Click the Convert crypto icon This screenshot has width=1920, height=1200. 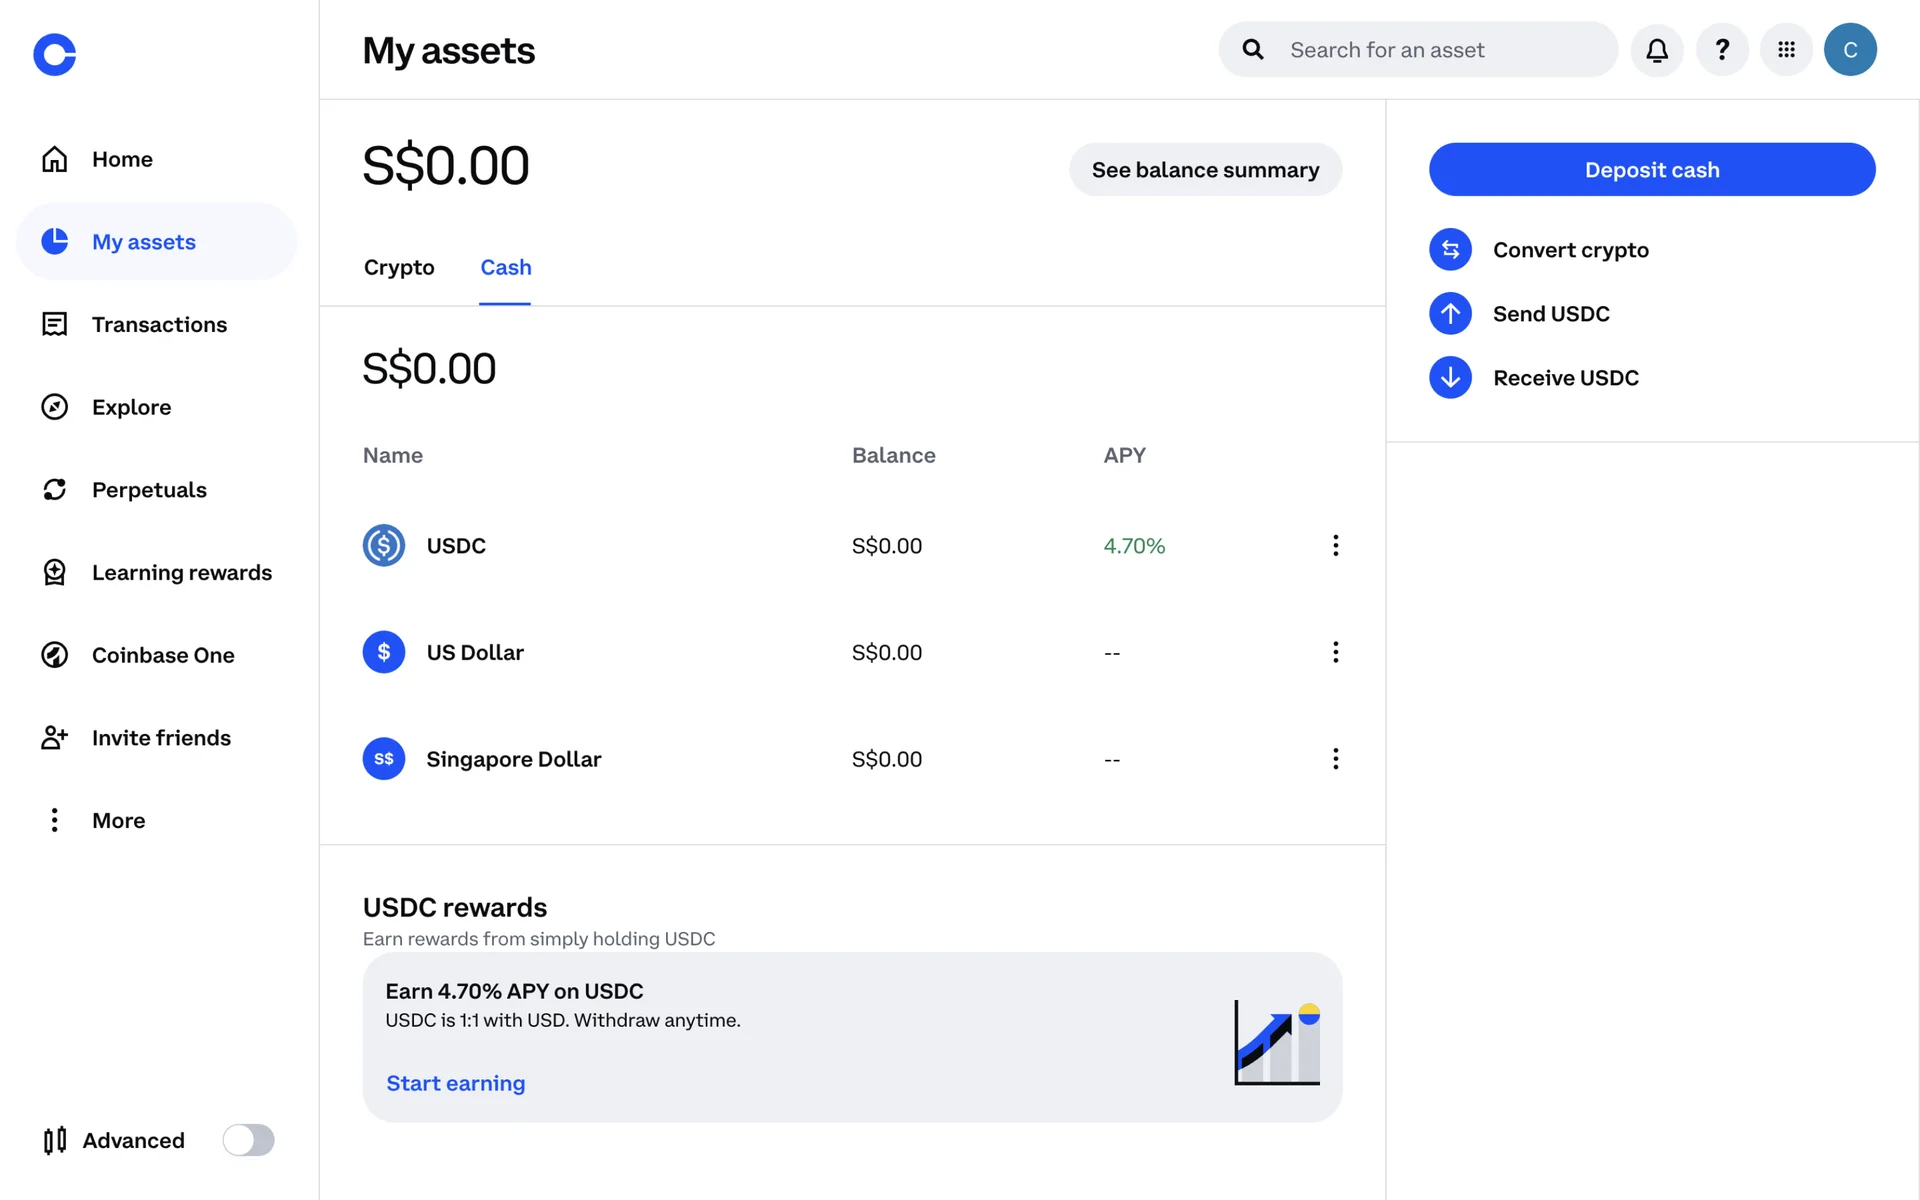click(x=1450, y=250)
